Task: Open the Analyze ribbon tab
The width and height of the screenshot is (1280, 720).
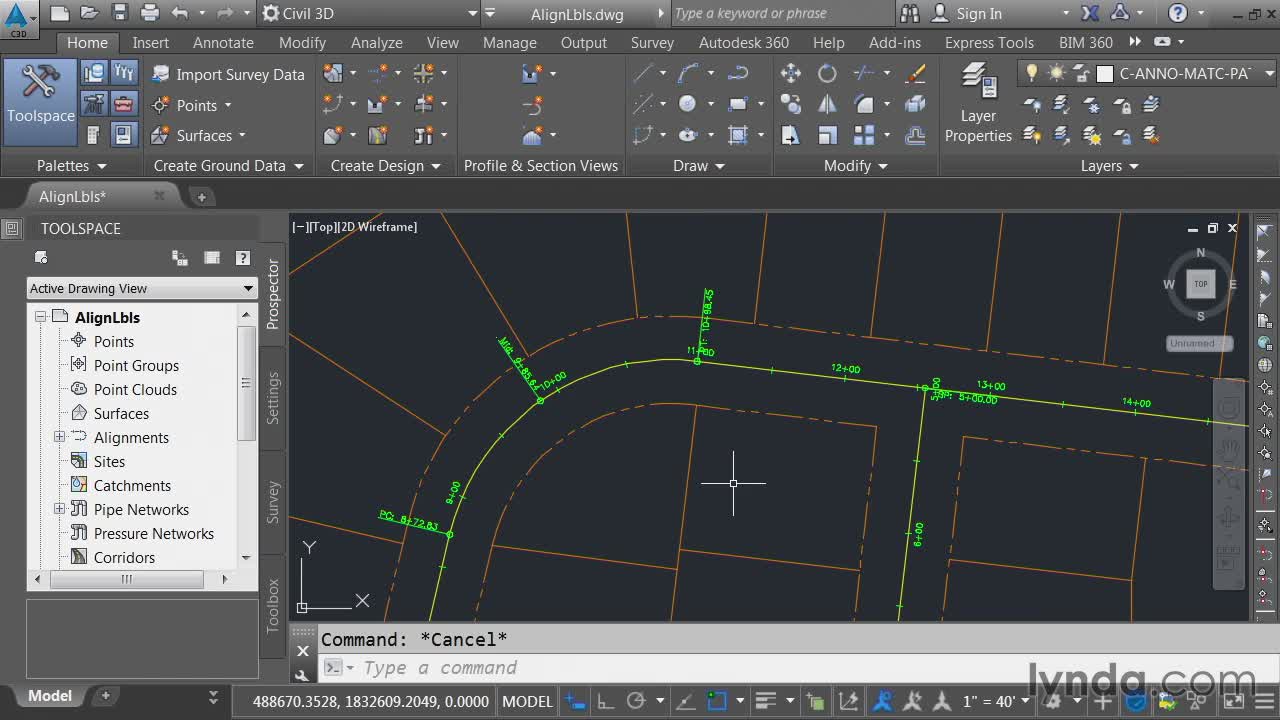Action: (x=377, y=42)
